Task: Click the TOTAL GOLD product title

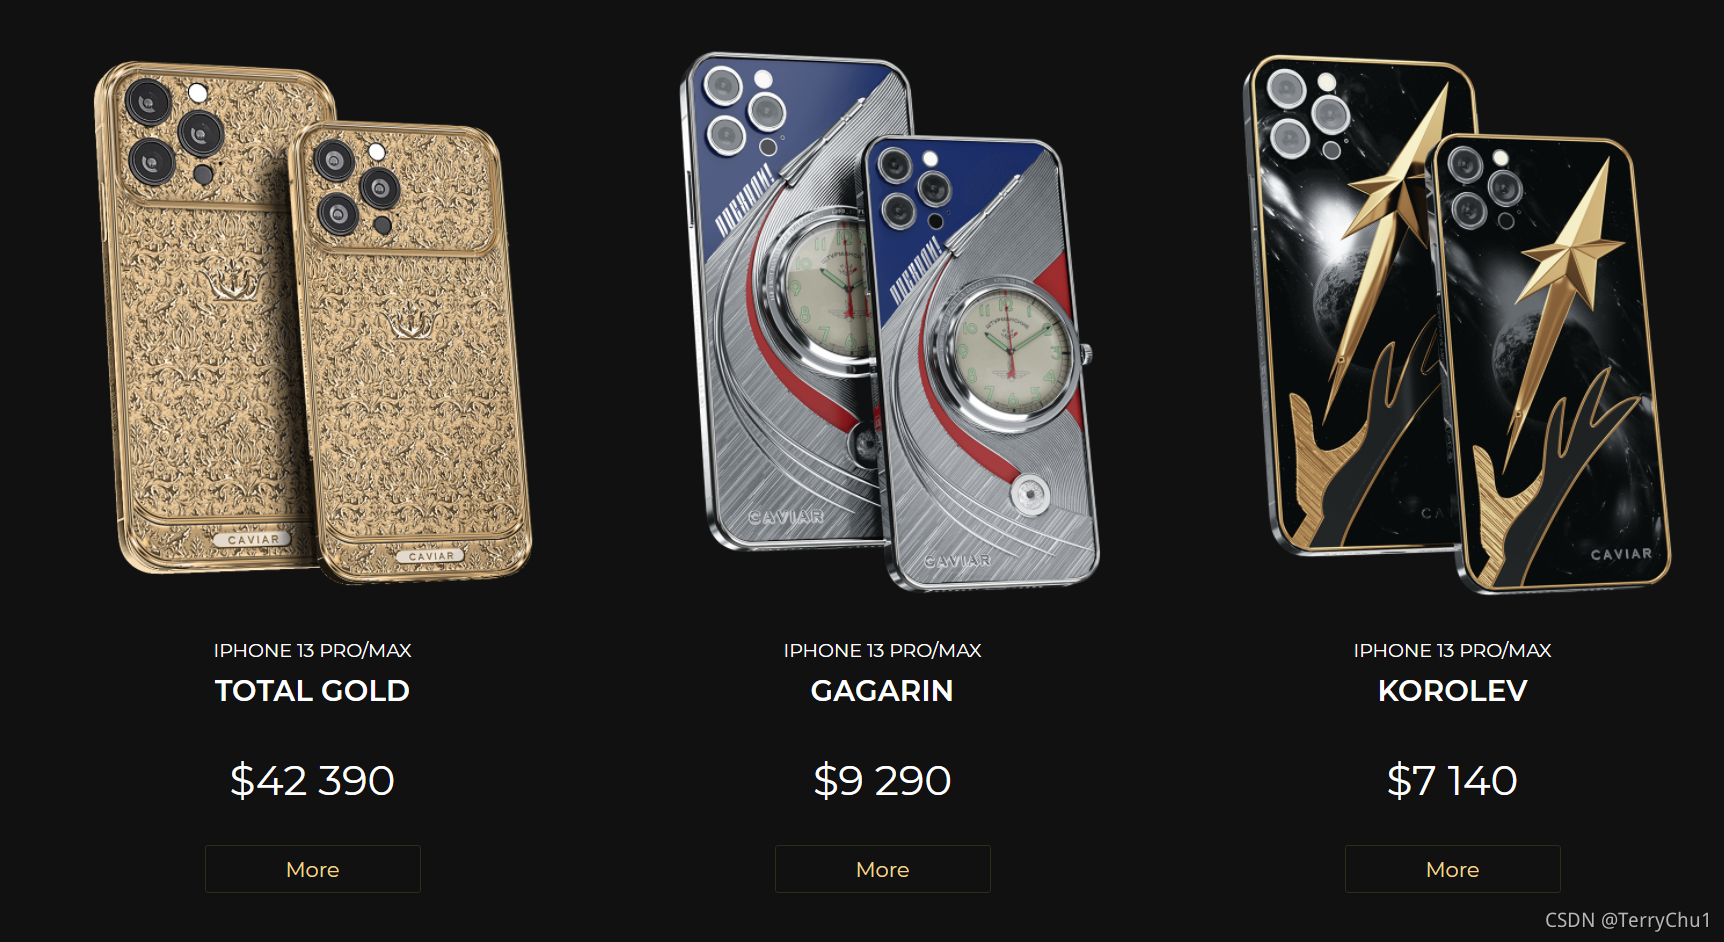Action: 313,691
